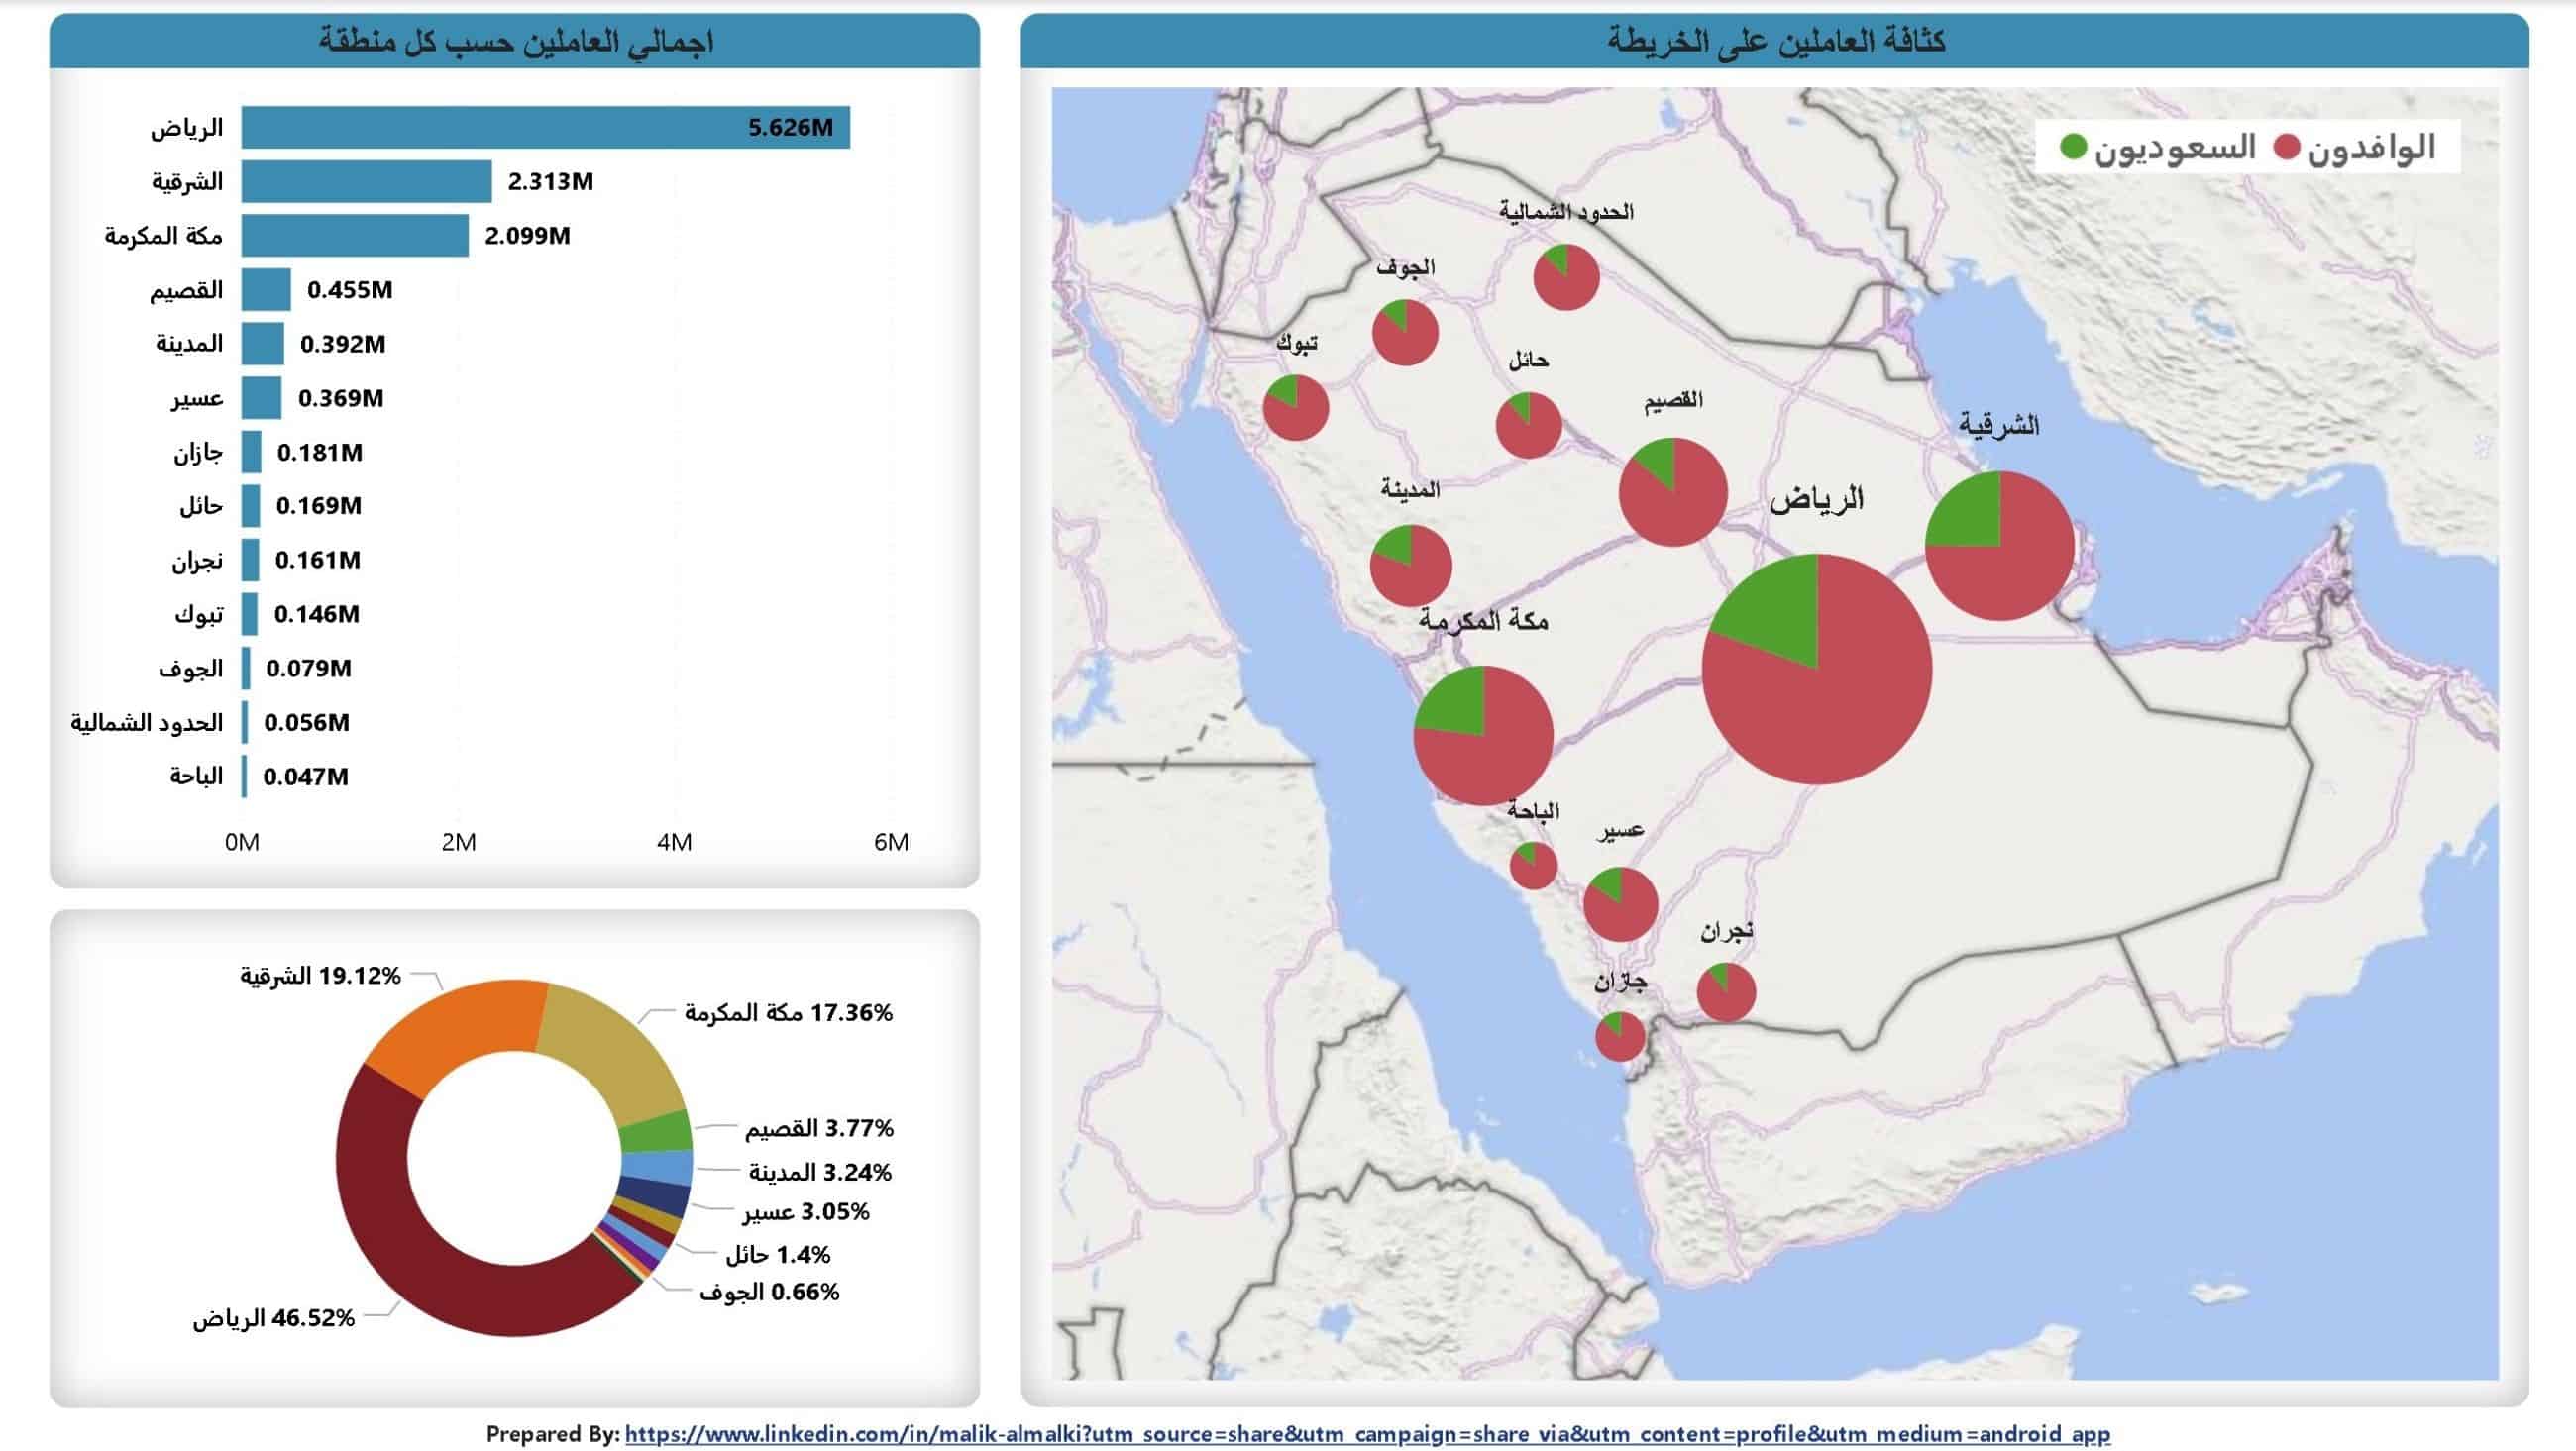The image size is (2576, 1451).
Task: Select the الجوف pie bubble on the map
Action: (x=1405, y=333)
